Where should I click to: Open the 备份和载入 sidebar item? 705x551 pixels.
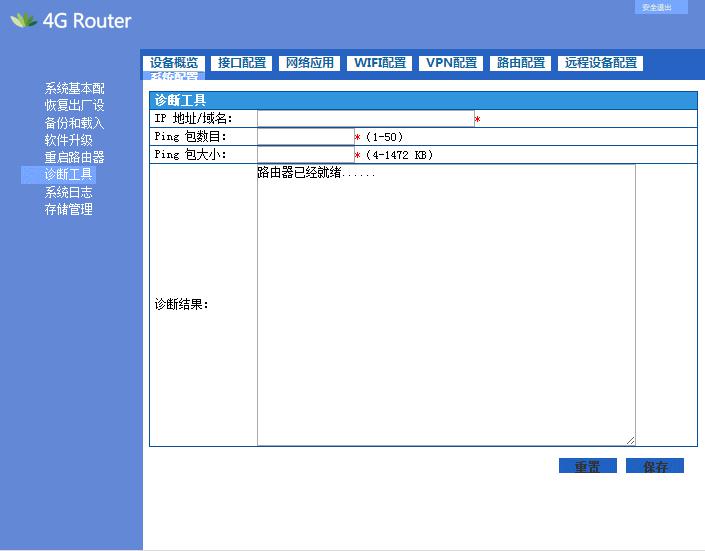74,123
